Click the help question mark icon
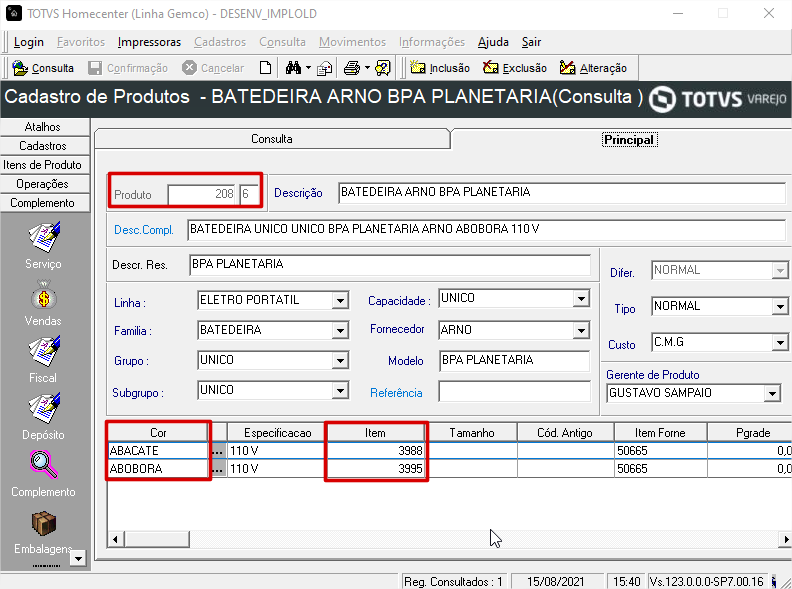The image size is (792, 589). (383, 68)
